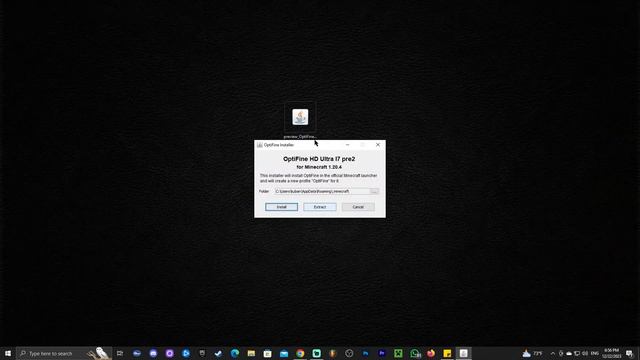Screen dimensions: 640x360
Task: Open the volume control in the tray
Action: (585, 353)
